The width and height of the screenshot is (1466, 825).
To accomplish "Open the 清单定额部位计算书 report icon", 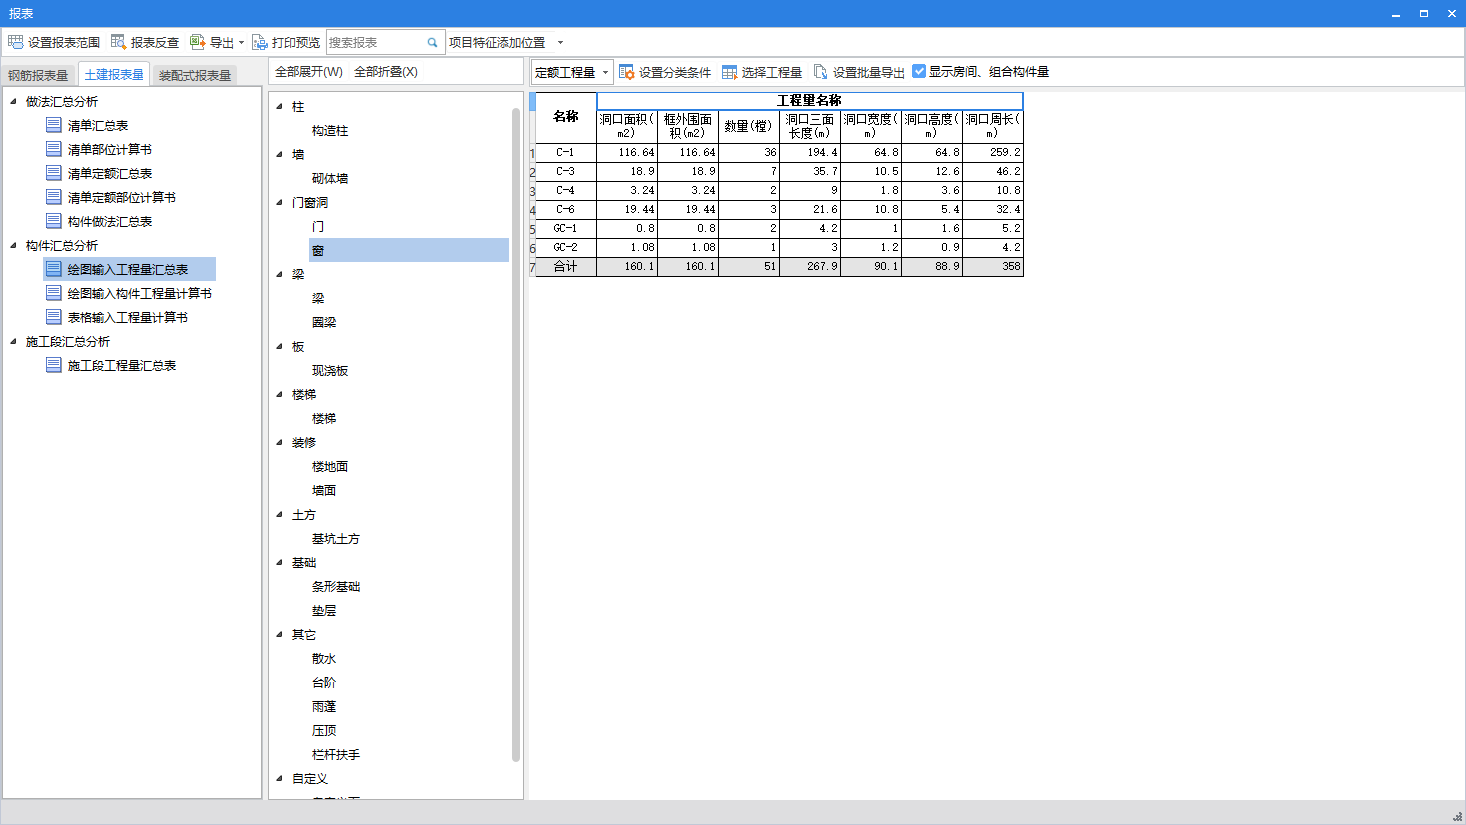I will pyautogui.click(x=54, y=197).
